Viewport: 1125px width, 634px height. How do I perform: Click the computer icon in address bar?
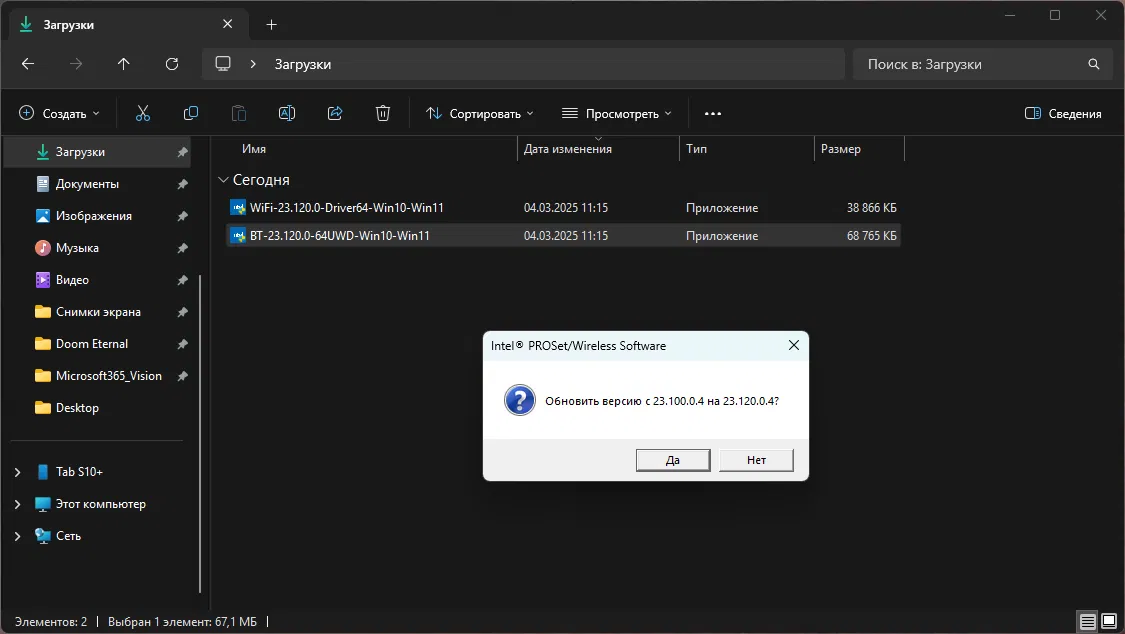(223, 63)
